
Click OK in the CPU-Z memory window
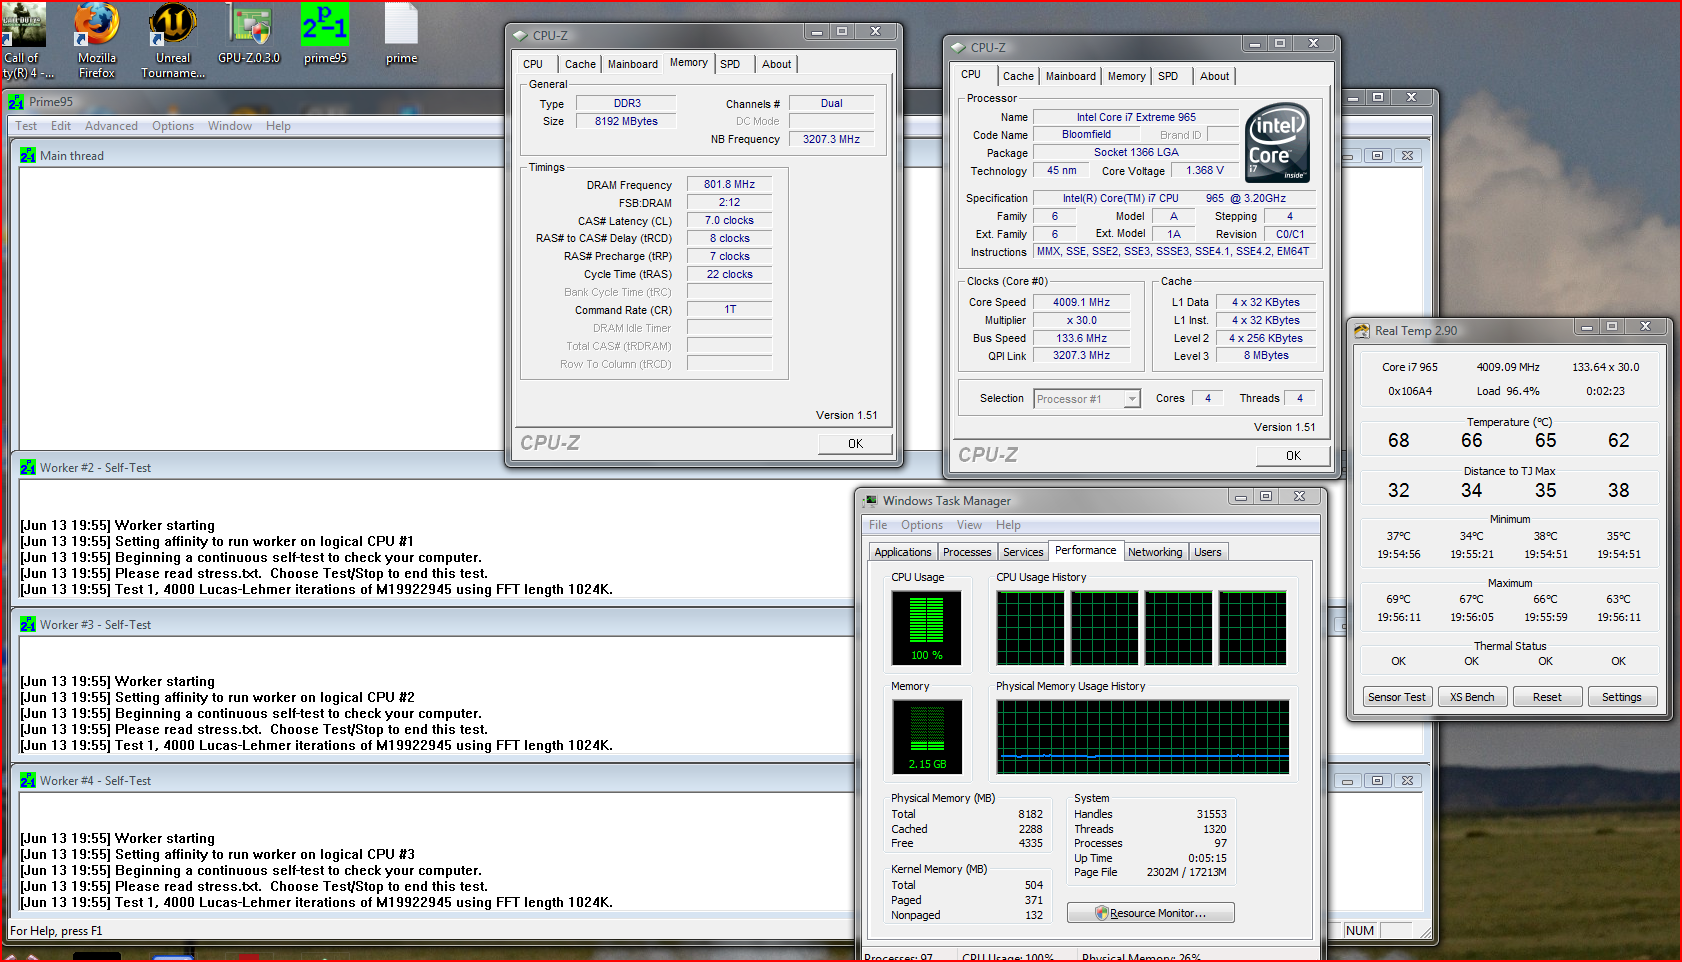(x=855, y=444)
